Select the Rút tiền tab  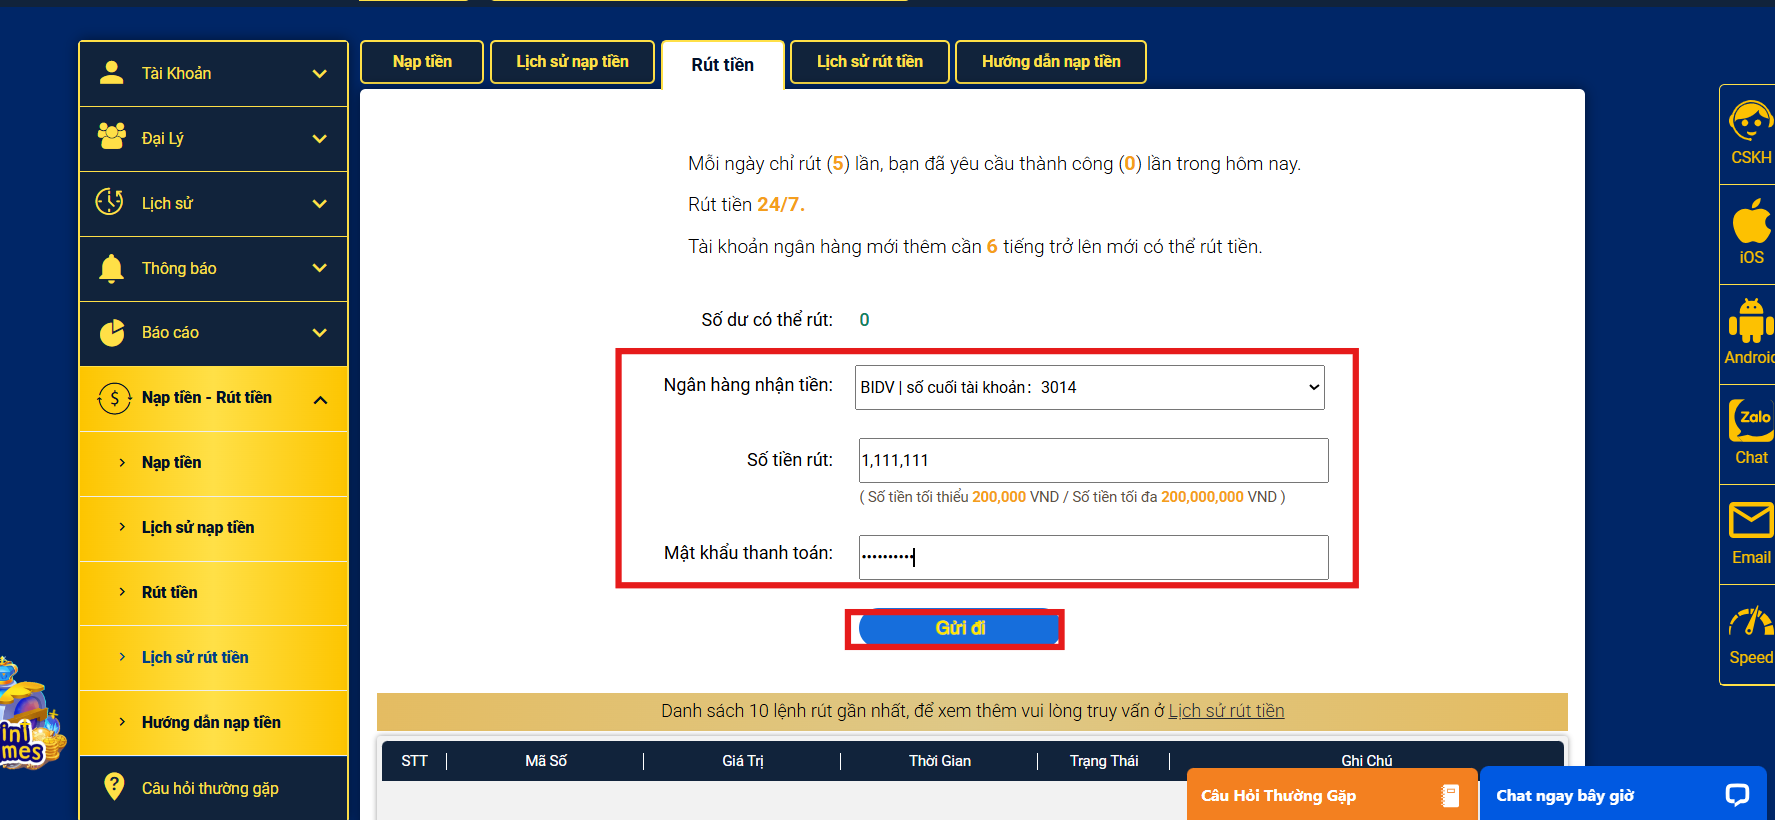tap(723, 65)
